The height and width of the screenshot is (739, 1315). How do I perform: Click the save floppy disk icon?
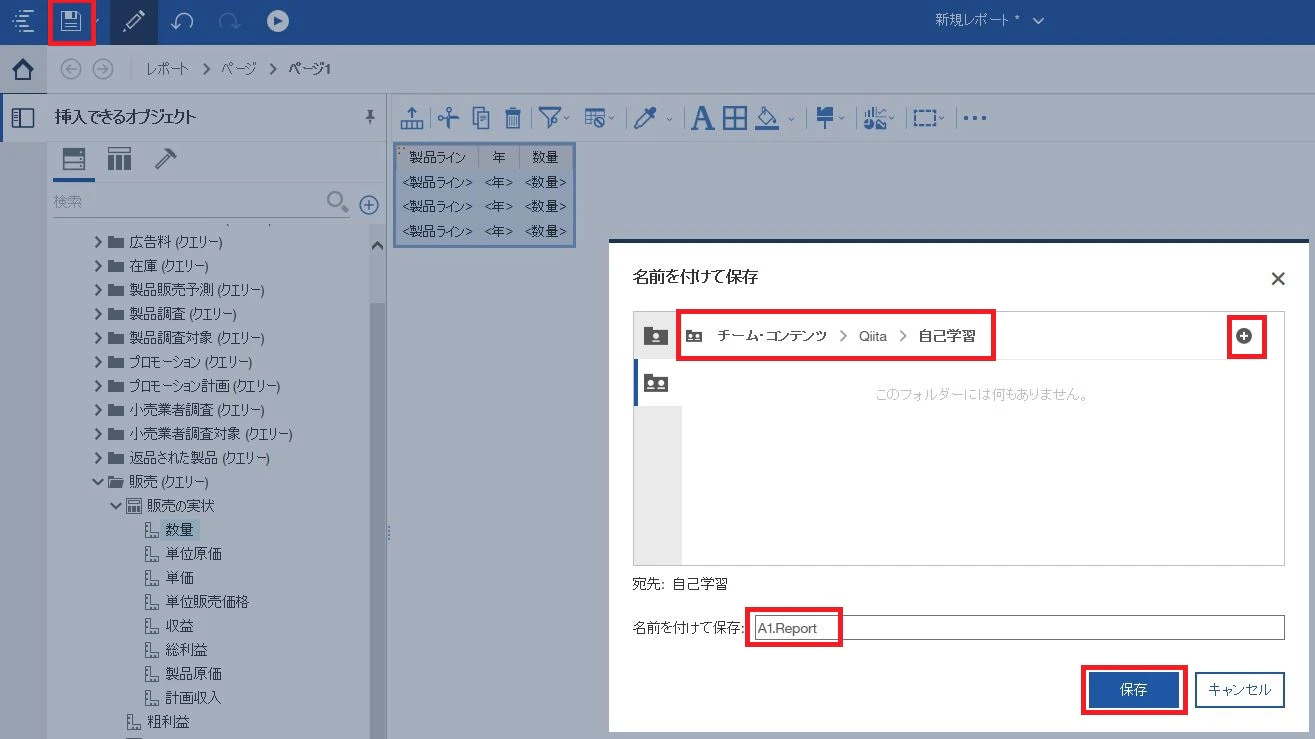71,21
